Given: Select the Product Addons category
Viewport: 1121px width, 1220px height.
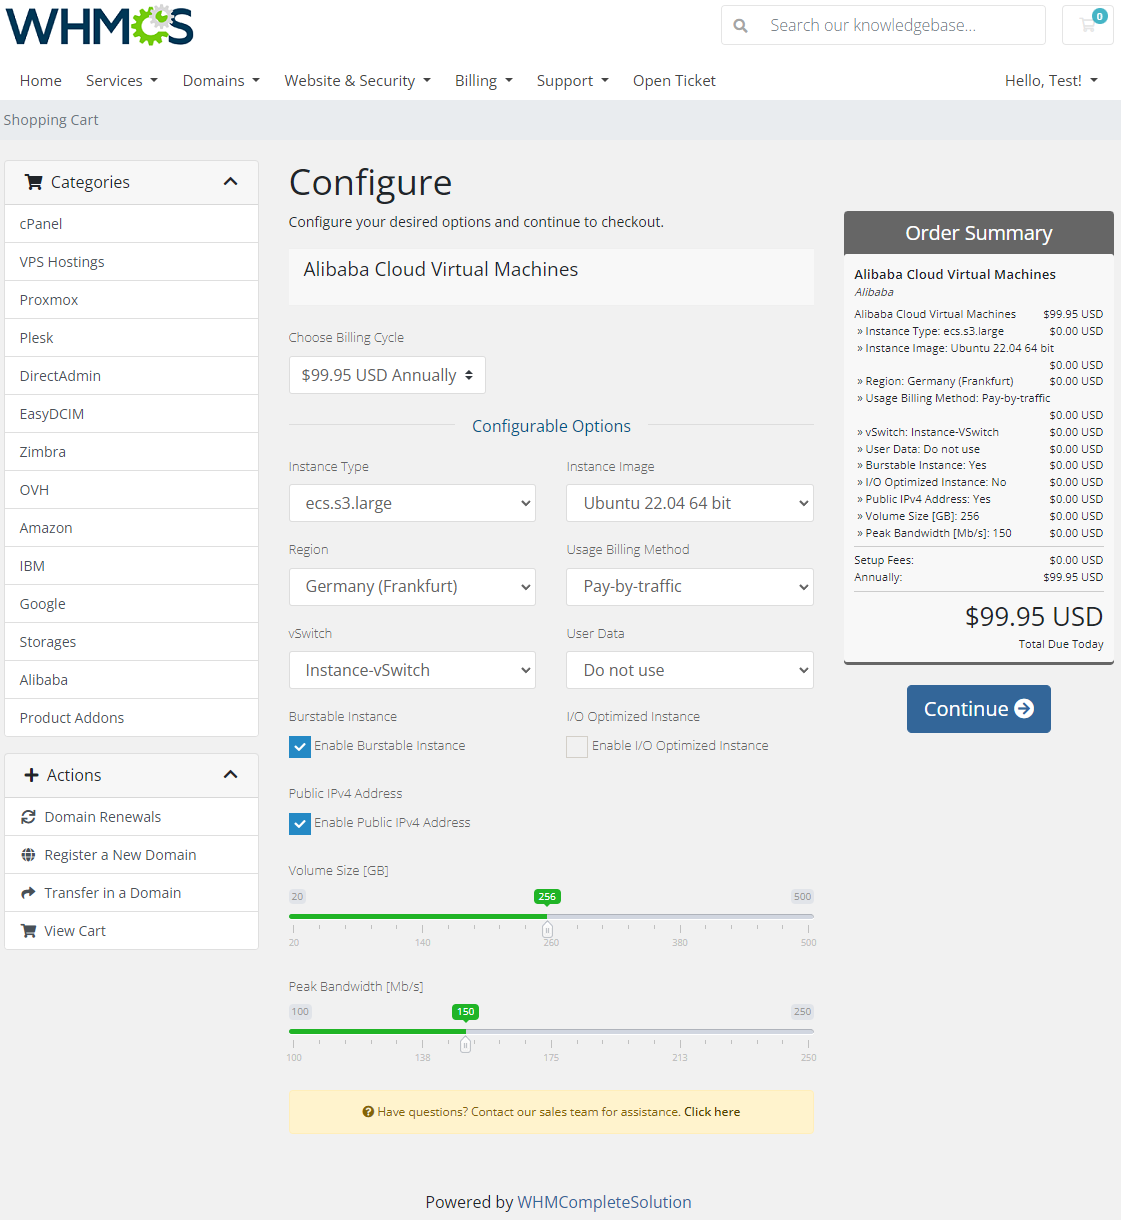Looking at the screenshot, I should [x=132, y=718].
